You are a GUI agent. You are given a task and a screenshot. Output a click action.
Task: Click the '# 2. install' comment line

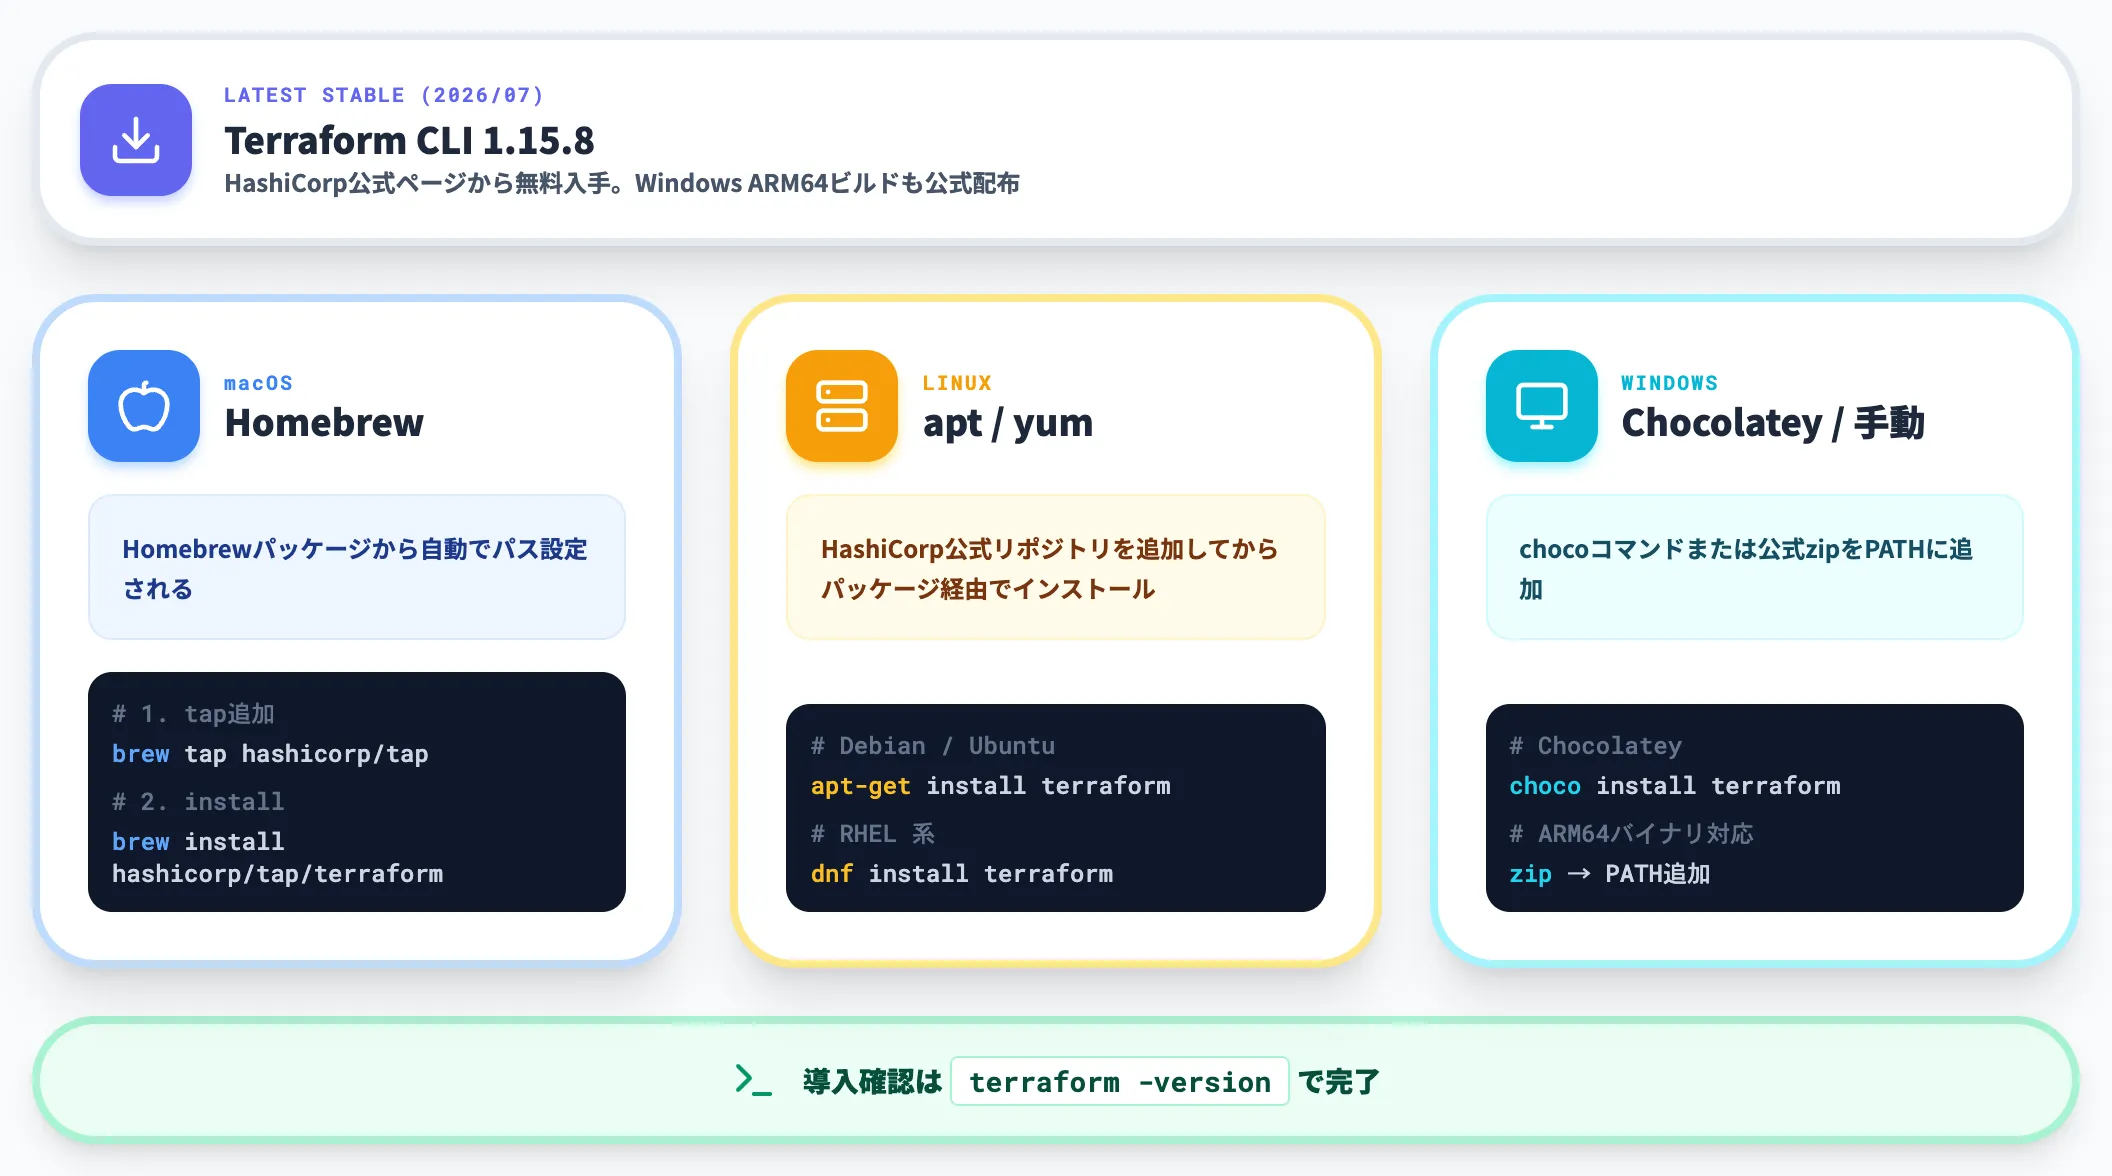198,802
